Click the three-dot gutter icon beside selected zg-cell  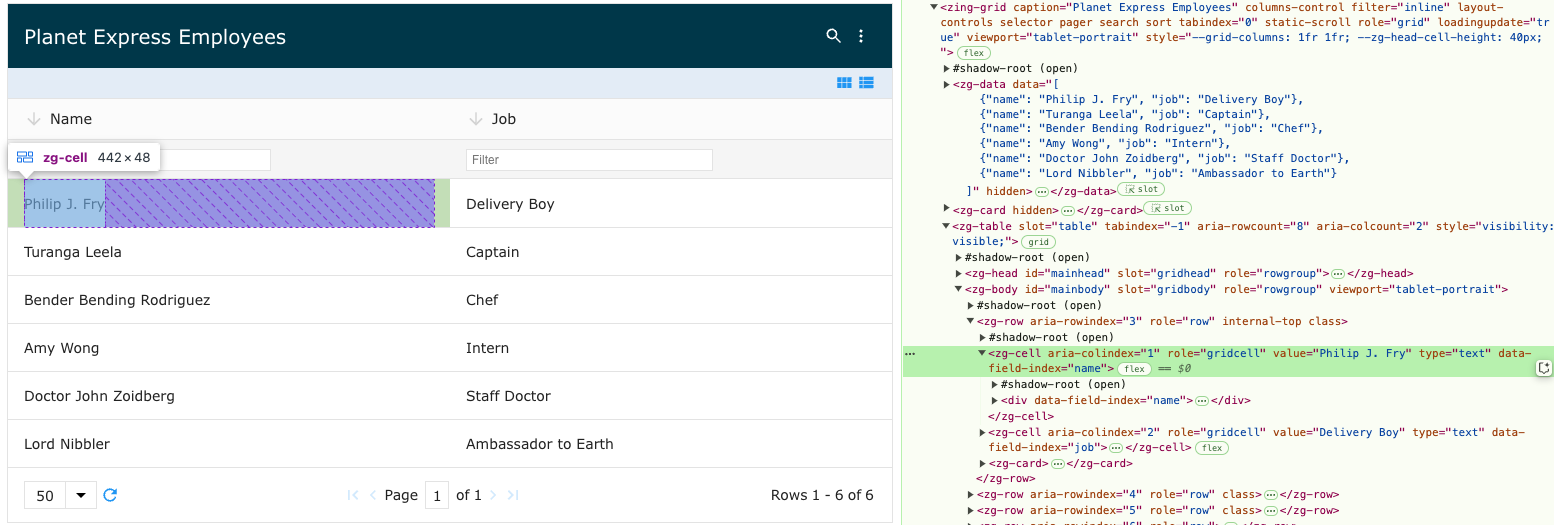click(910, 354)
